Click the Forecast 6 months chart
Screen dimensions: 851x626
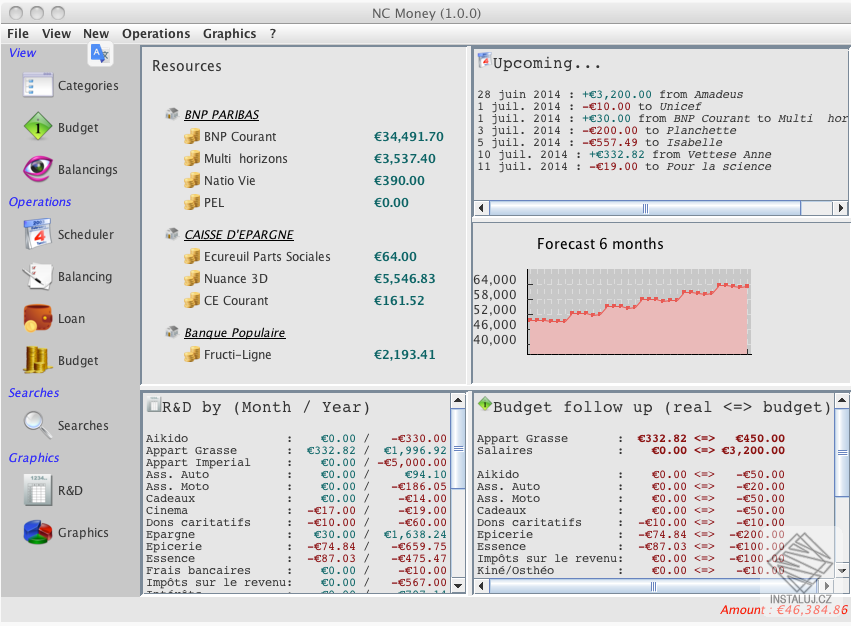(x=639, y=312)
